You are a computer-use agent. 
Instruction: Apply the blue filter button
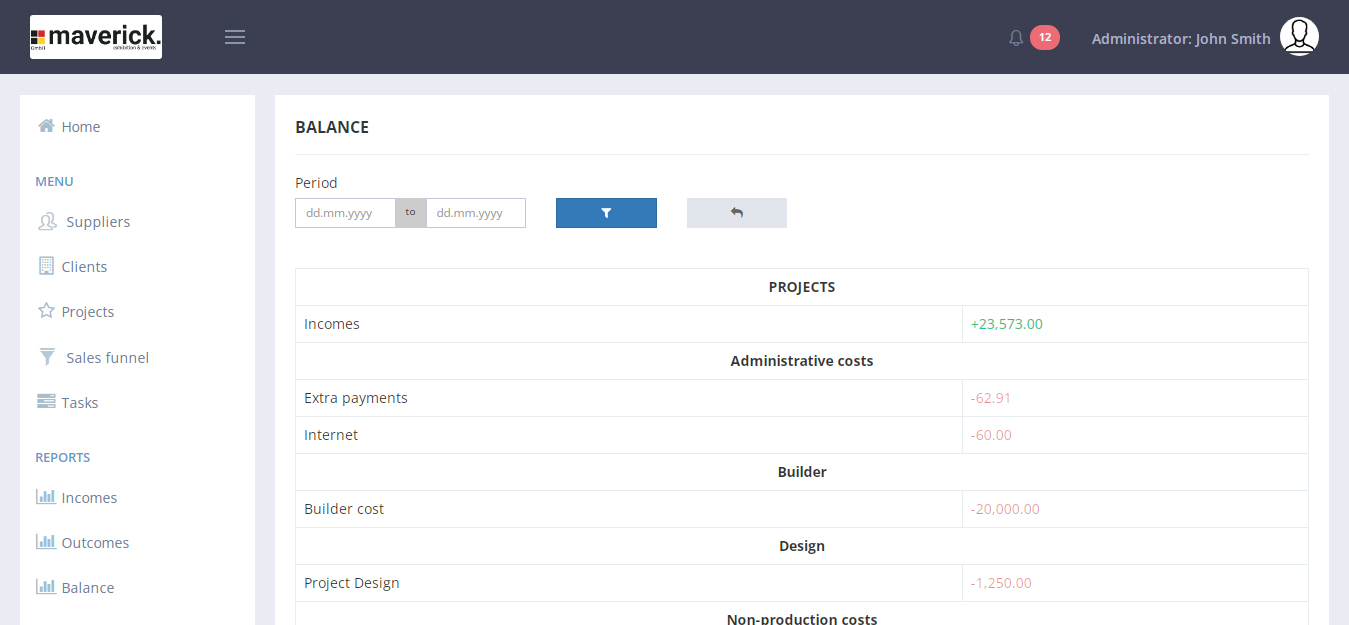click(606, 213)
